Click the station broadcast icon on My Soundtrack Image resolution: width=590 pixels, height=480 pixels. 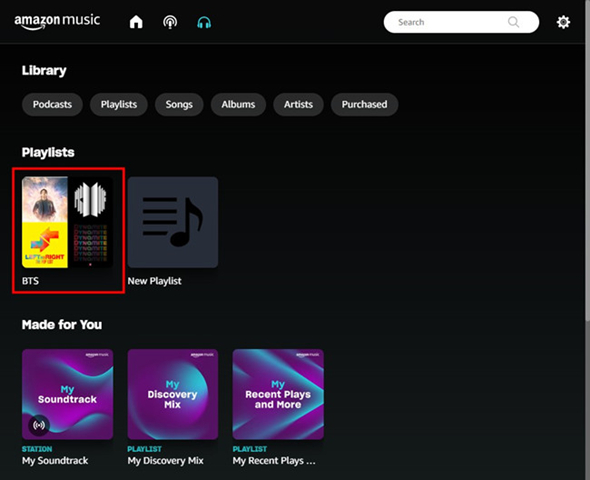39,425
